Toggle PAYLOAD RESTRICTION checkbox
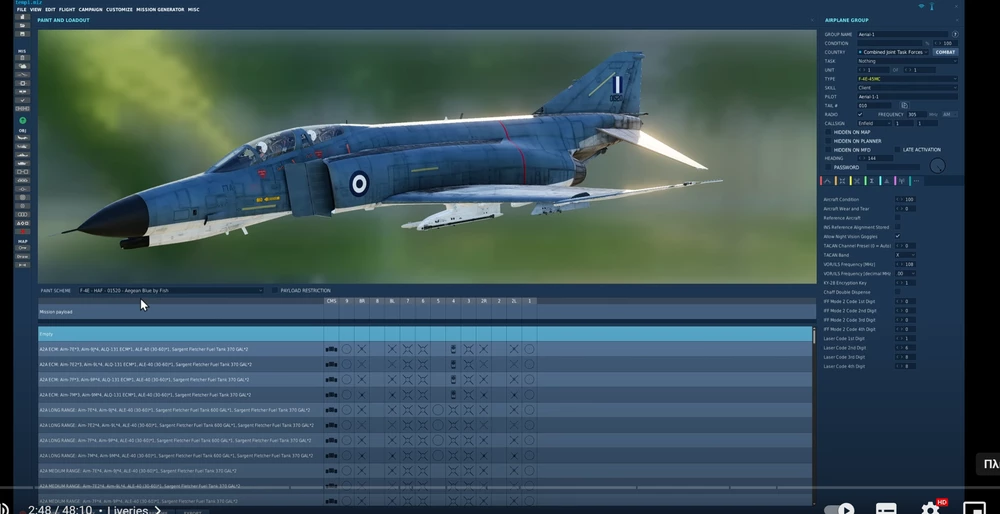This screenshot has height=514, width=1000. click(x=275, y=290)
